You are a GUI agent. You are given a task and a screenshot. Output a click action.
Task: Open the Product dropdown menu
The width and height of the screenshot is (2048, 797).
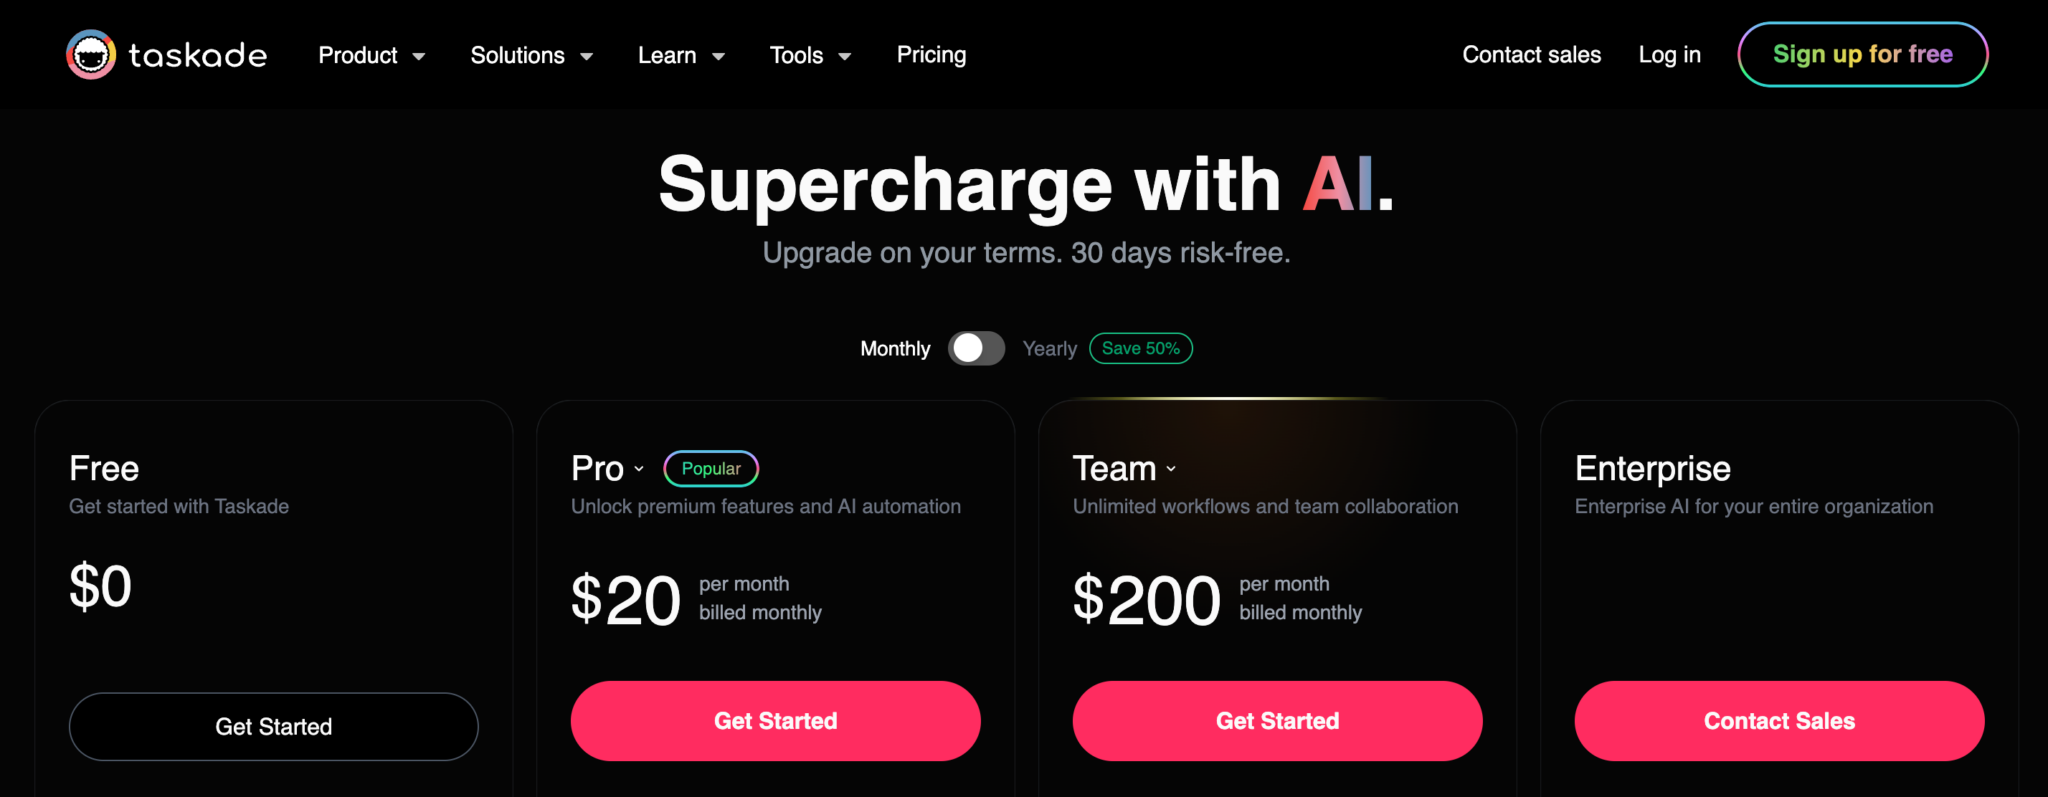[372, 55]
